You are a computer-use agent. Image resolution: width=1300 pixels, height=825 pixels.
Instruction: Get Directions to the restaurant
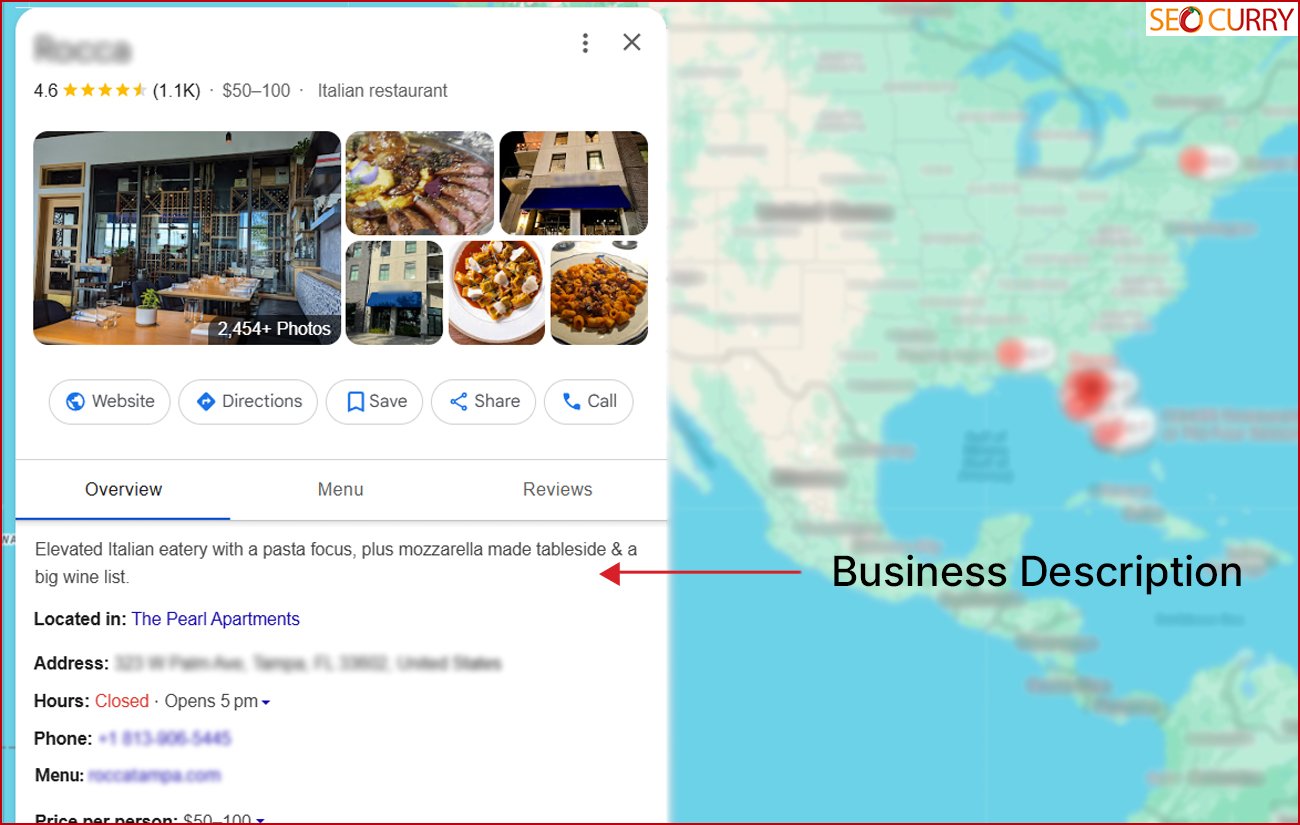248,401
